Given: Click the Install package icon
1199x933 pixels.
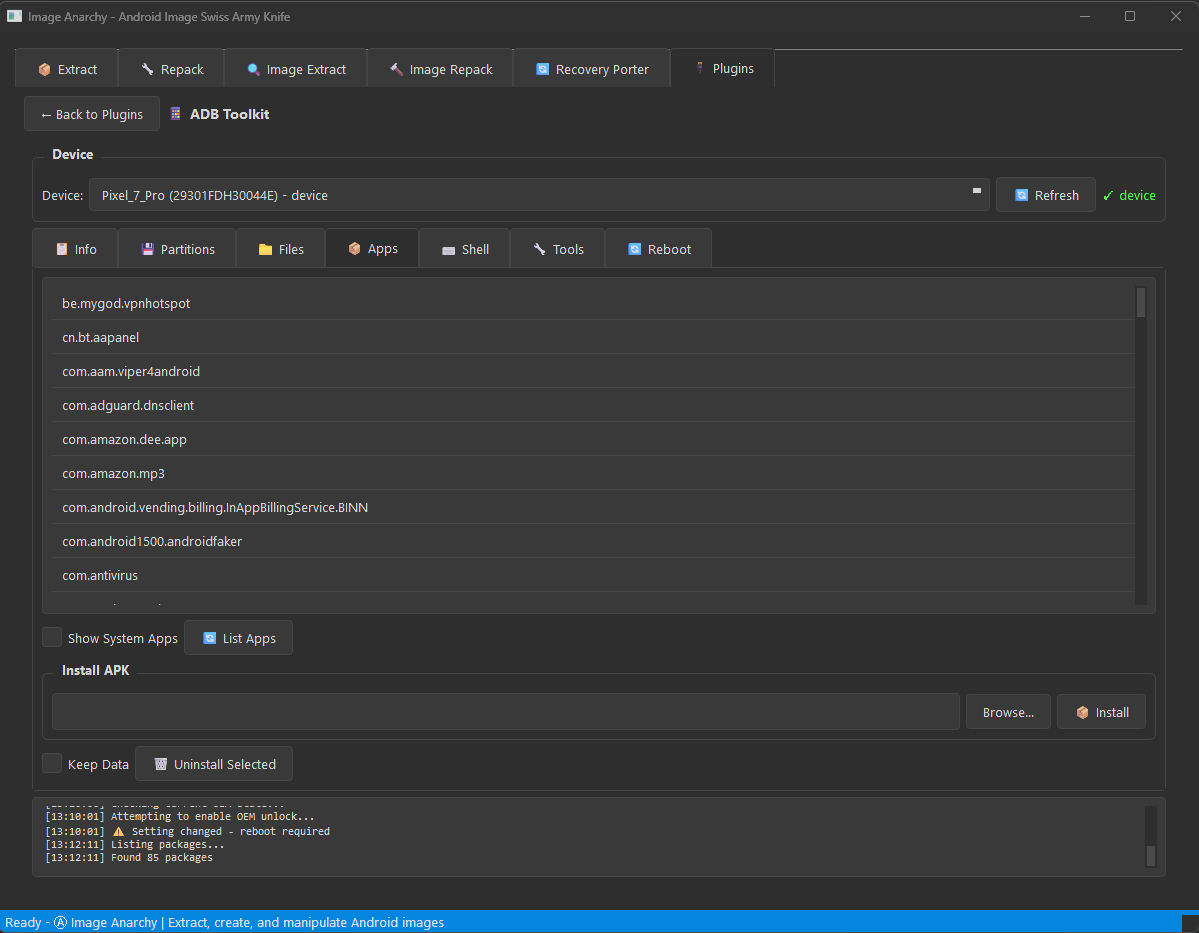Looking at the screenshot, I should click(1082, 712).
